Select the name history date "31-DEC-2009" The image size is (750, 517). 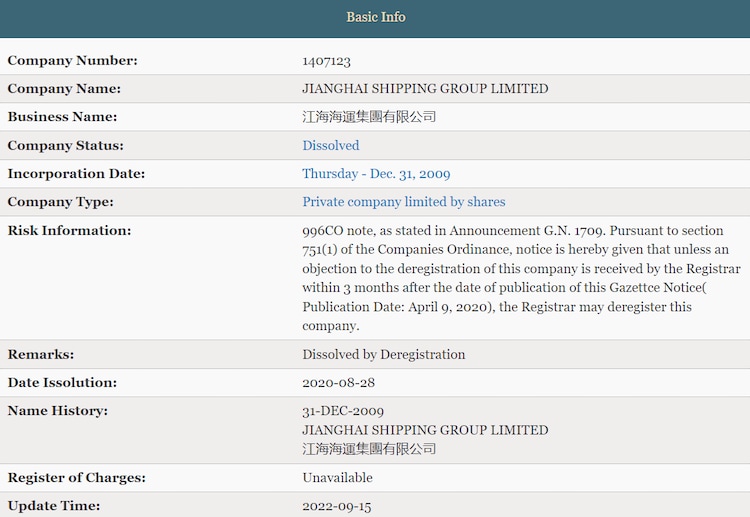point(343,410)
